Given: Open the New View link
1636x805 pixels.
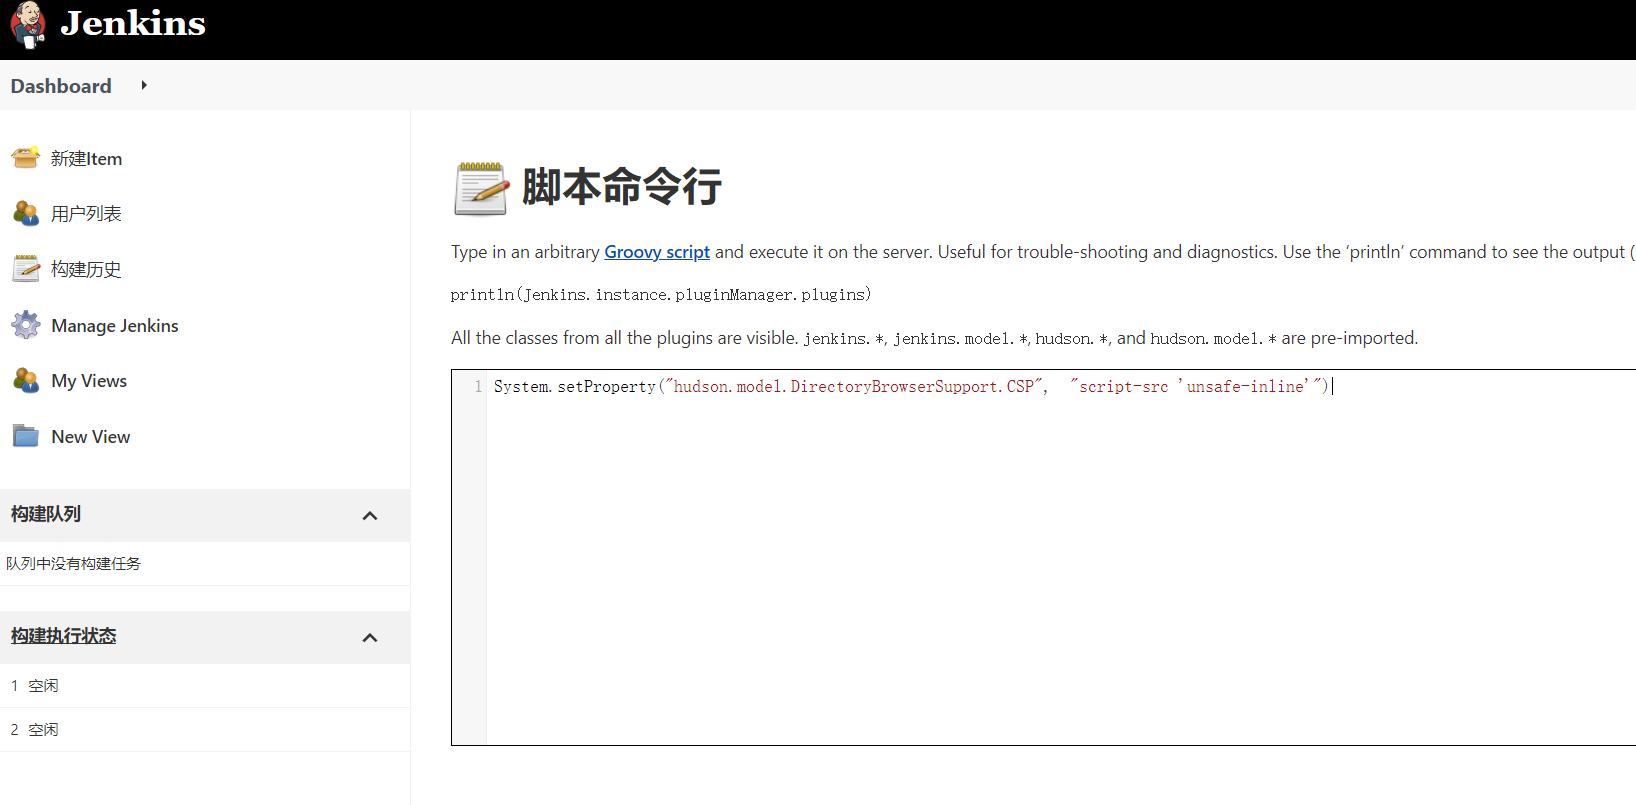Looking at the screenshot, I should click(91, 437).
